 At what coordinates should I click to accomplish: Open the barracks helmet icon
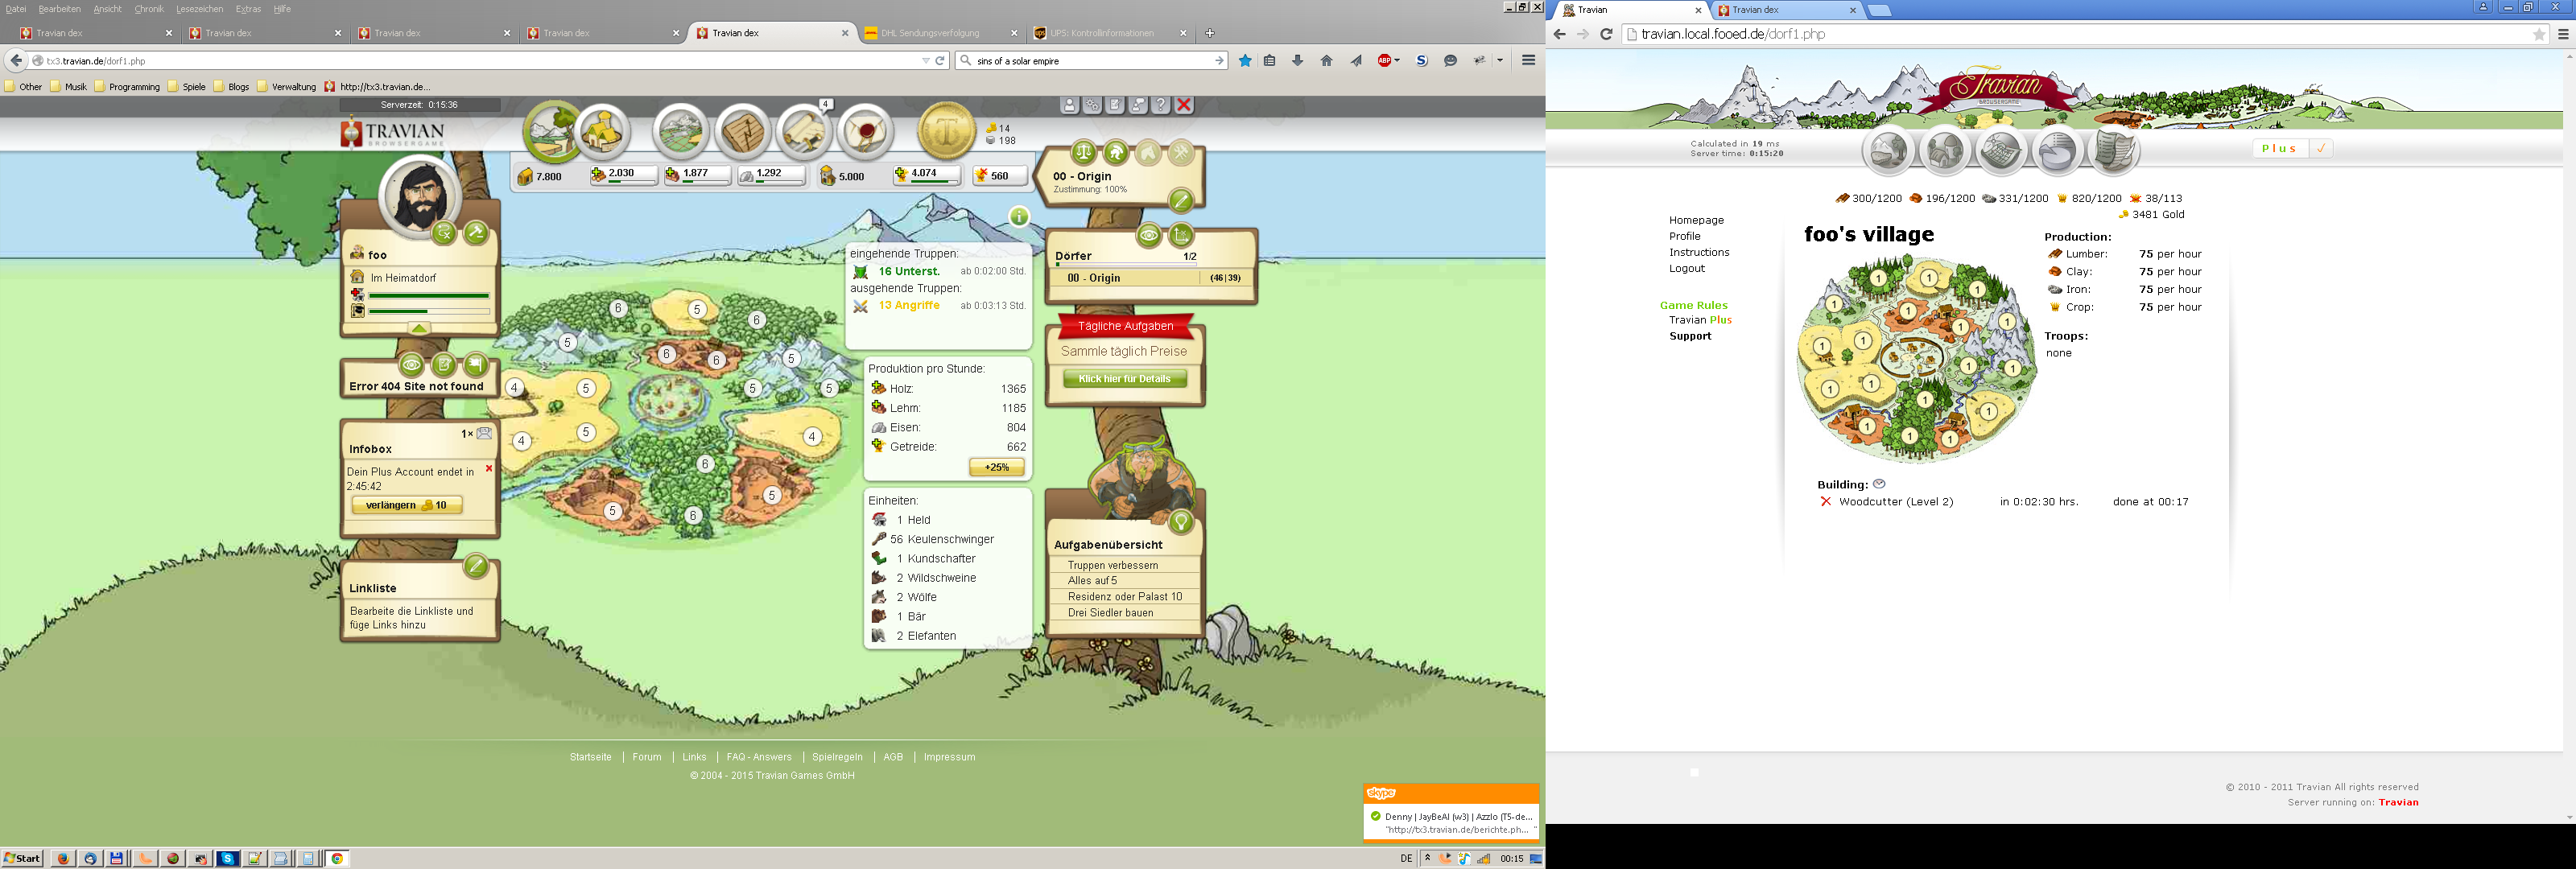tap(1116, 153)
